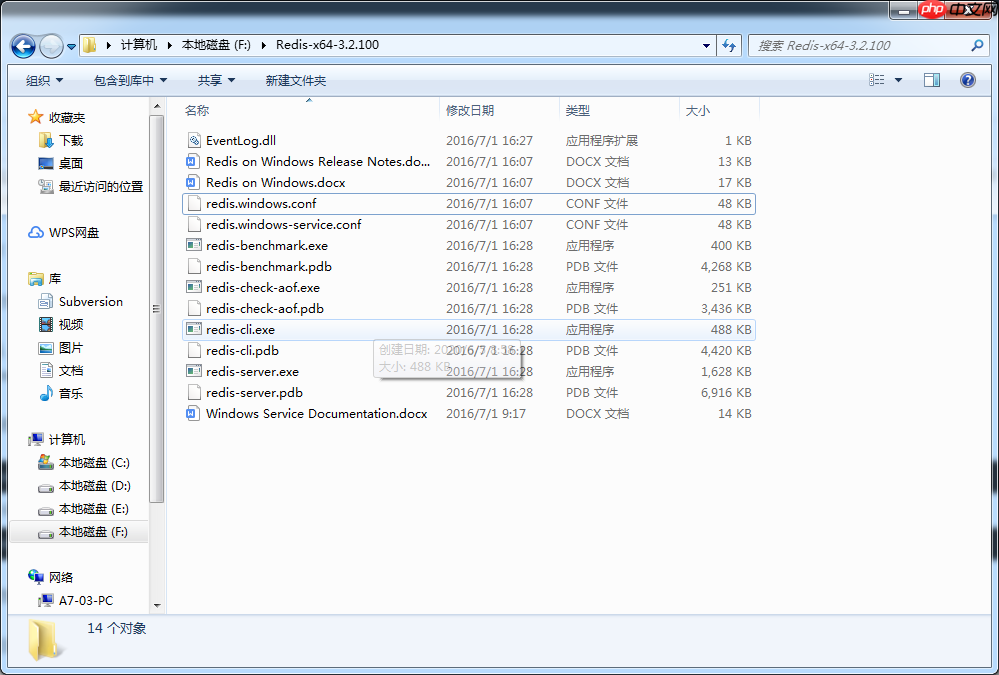999x675 pixels.
Task: Open the 共享 menu
Action: click(216, 80)
